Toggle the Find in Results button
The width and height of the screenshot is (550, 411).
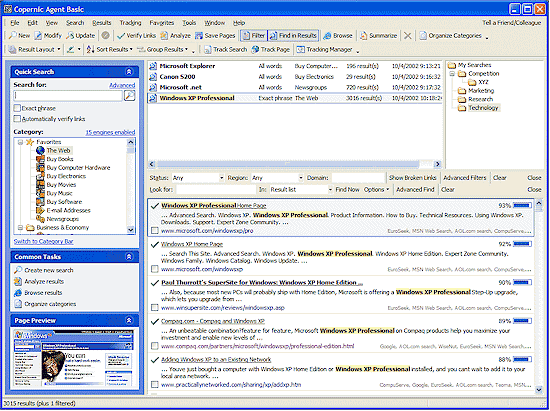294,35
